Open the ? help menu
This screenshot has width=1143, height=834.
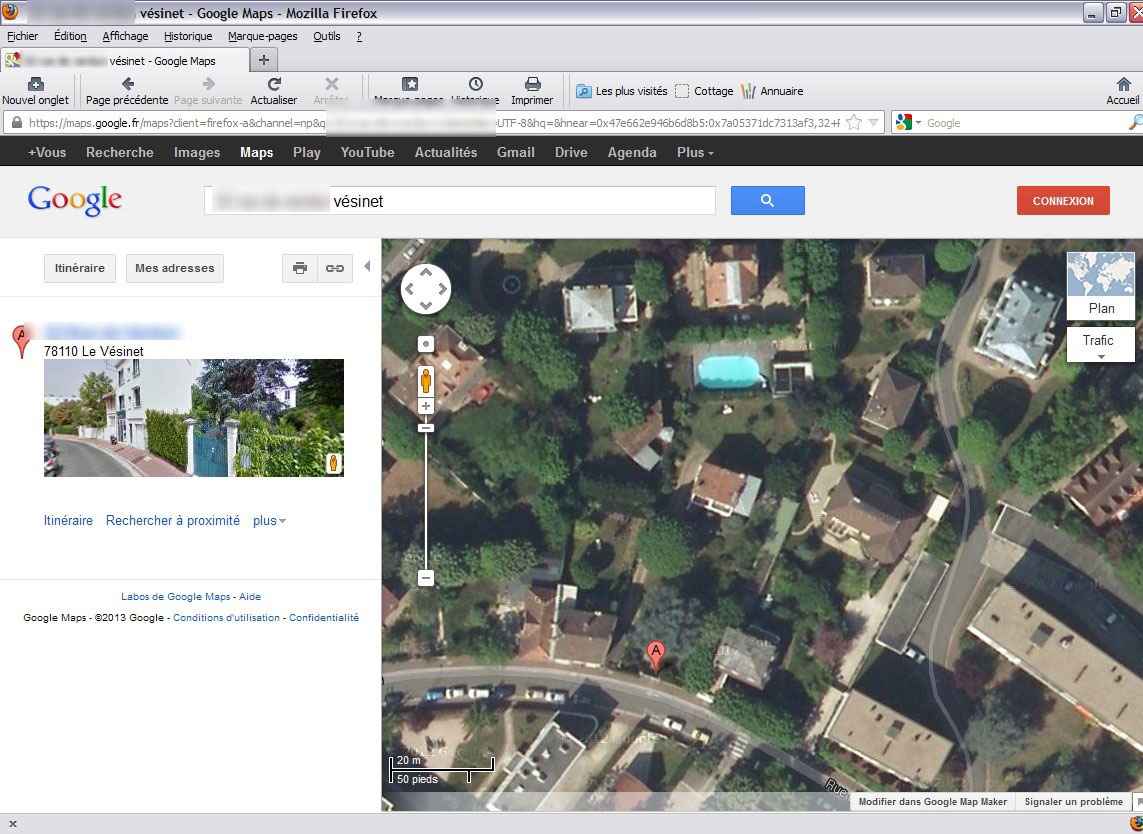click(x=359, y=36)
